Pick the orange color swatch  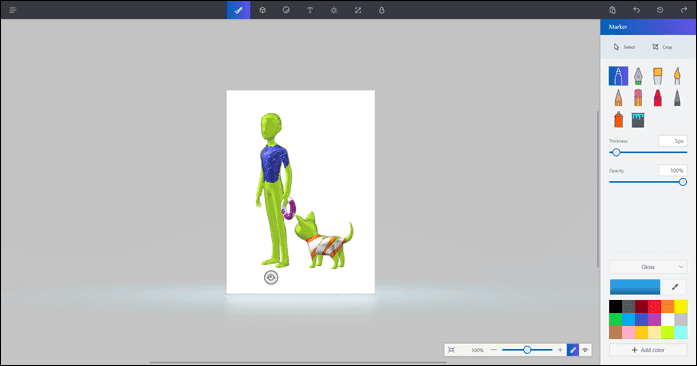tap(668, 306)
